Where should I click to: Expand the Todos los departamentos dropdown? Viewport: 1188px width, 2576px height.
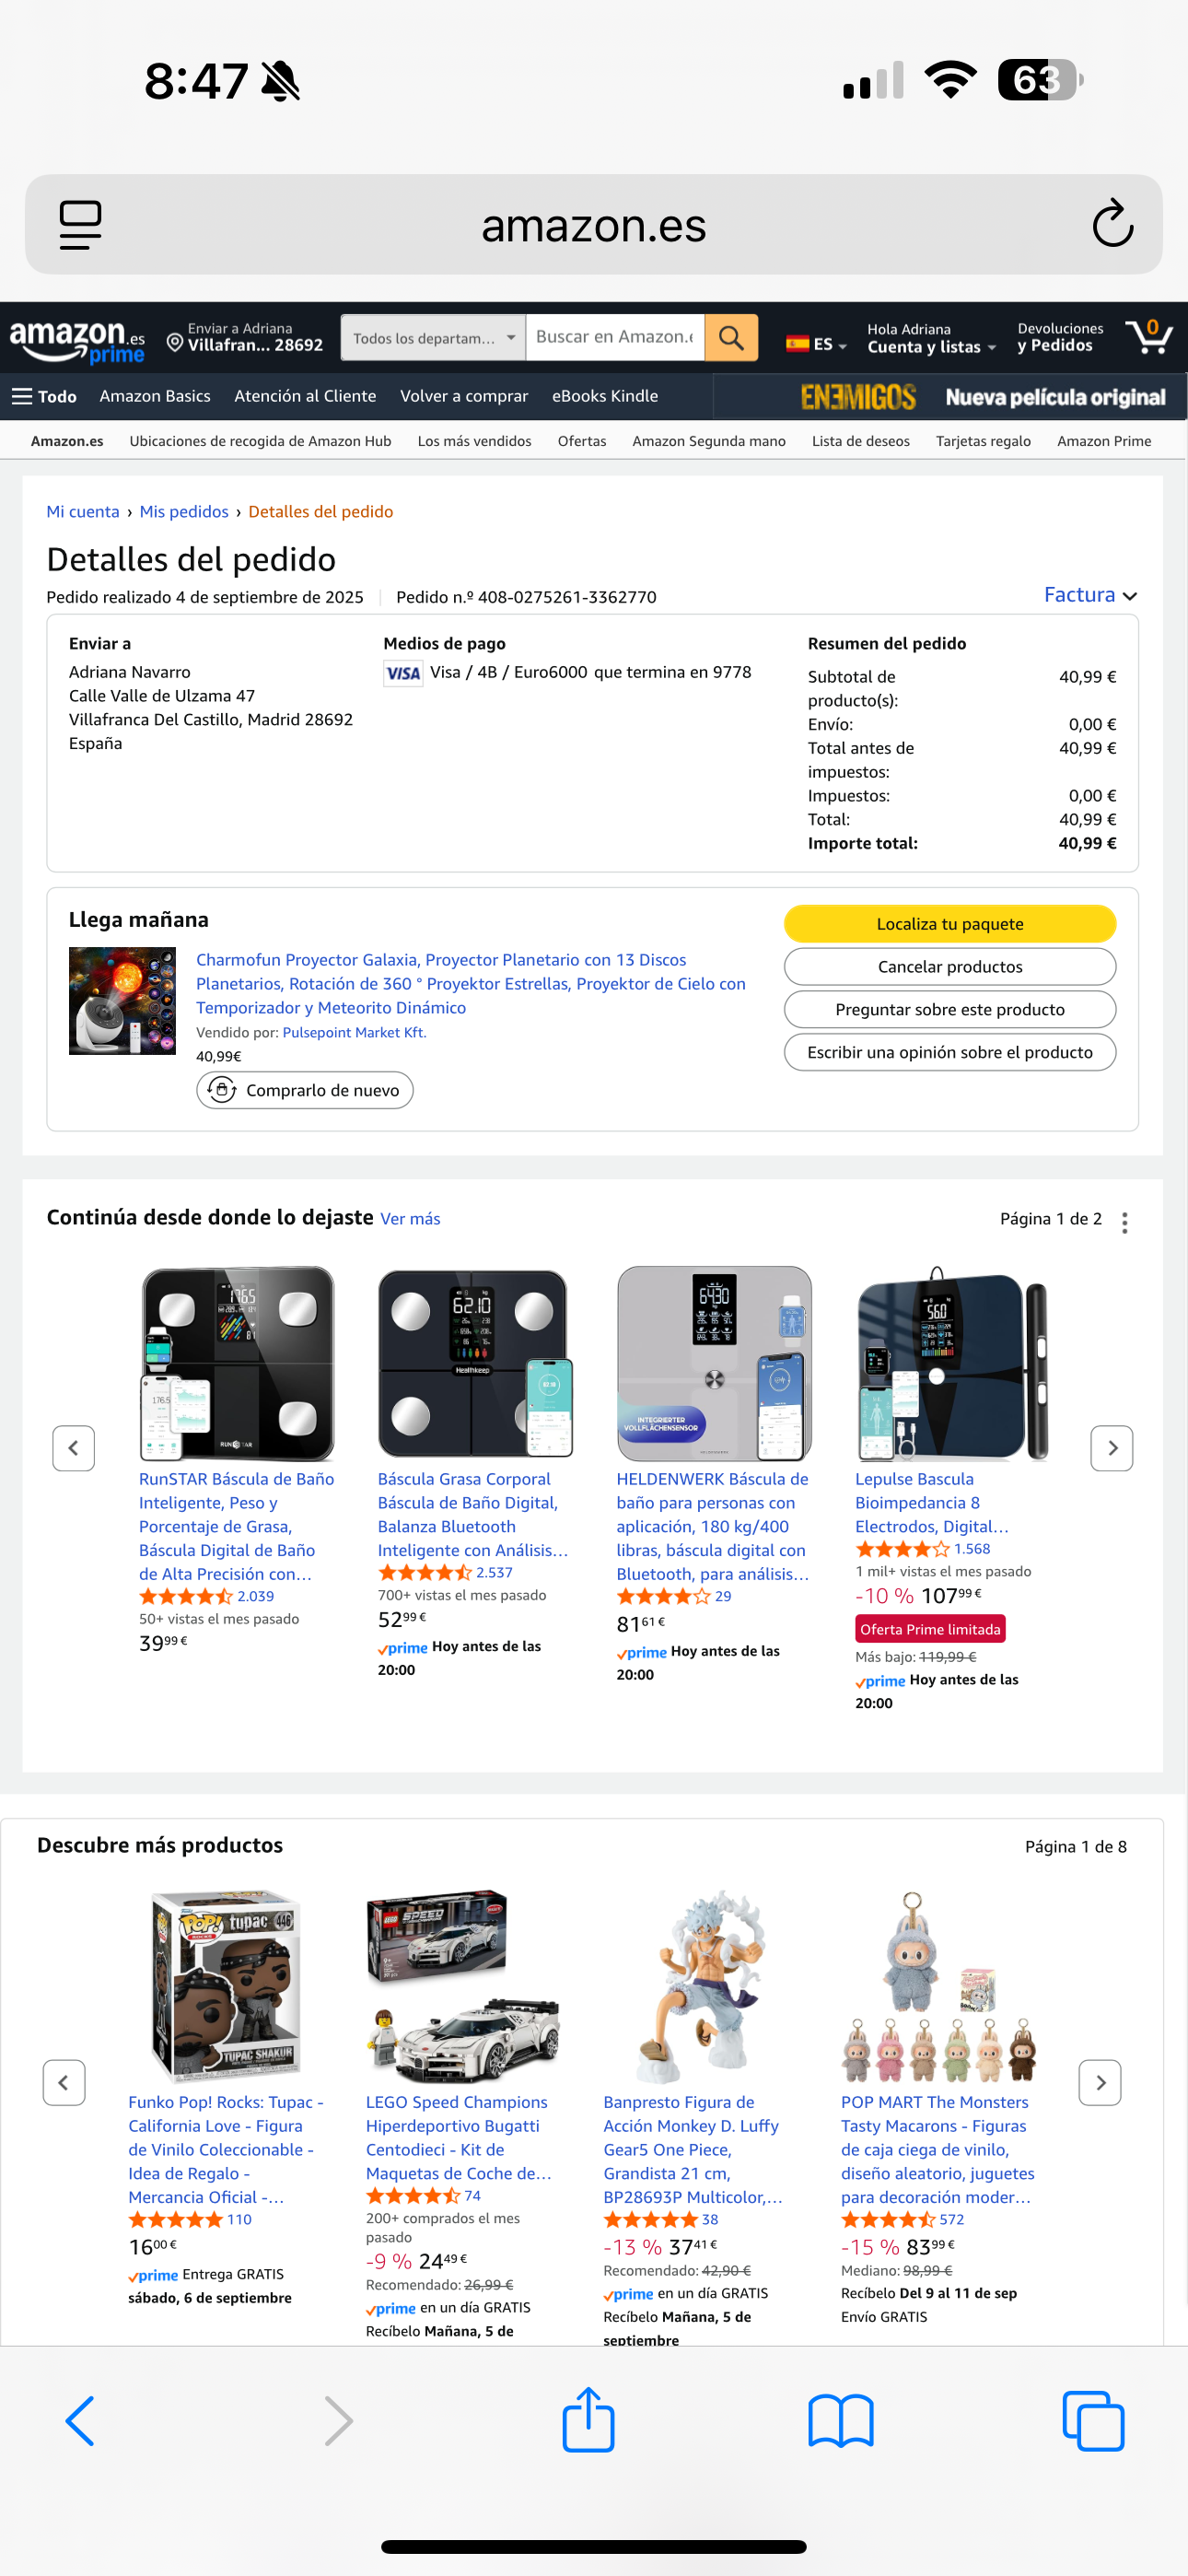coord(433,338)
